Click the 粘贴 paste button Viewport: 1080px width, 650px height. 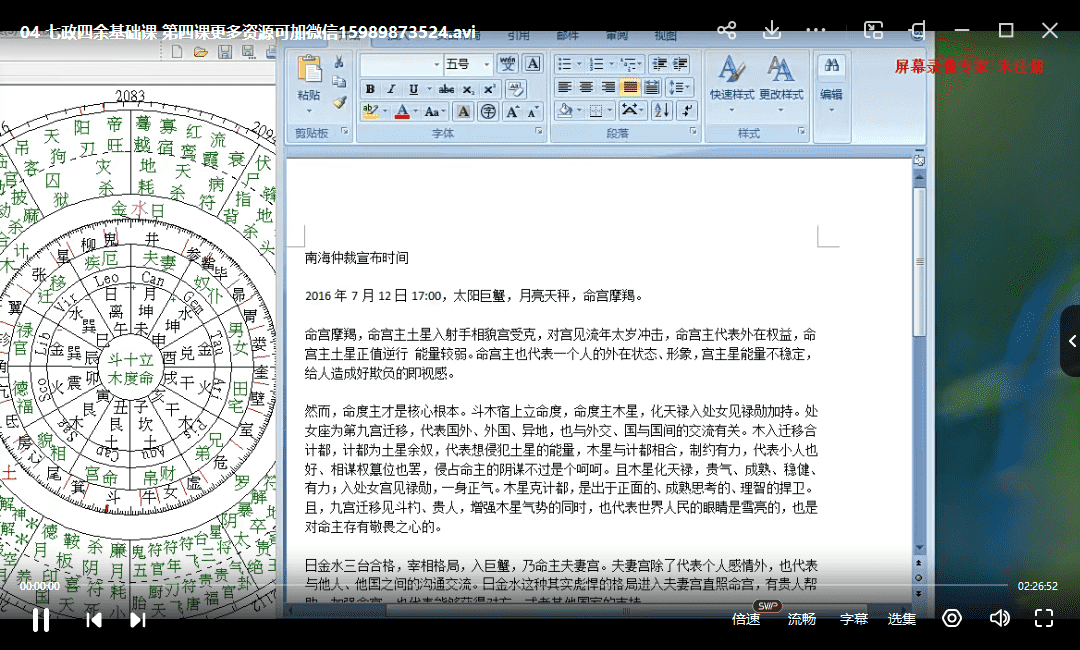[x=309, y=80]
